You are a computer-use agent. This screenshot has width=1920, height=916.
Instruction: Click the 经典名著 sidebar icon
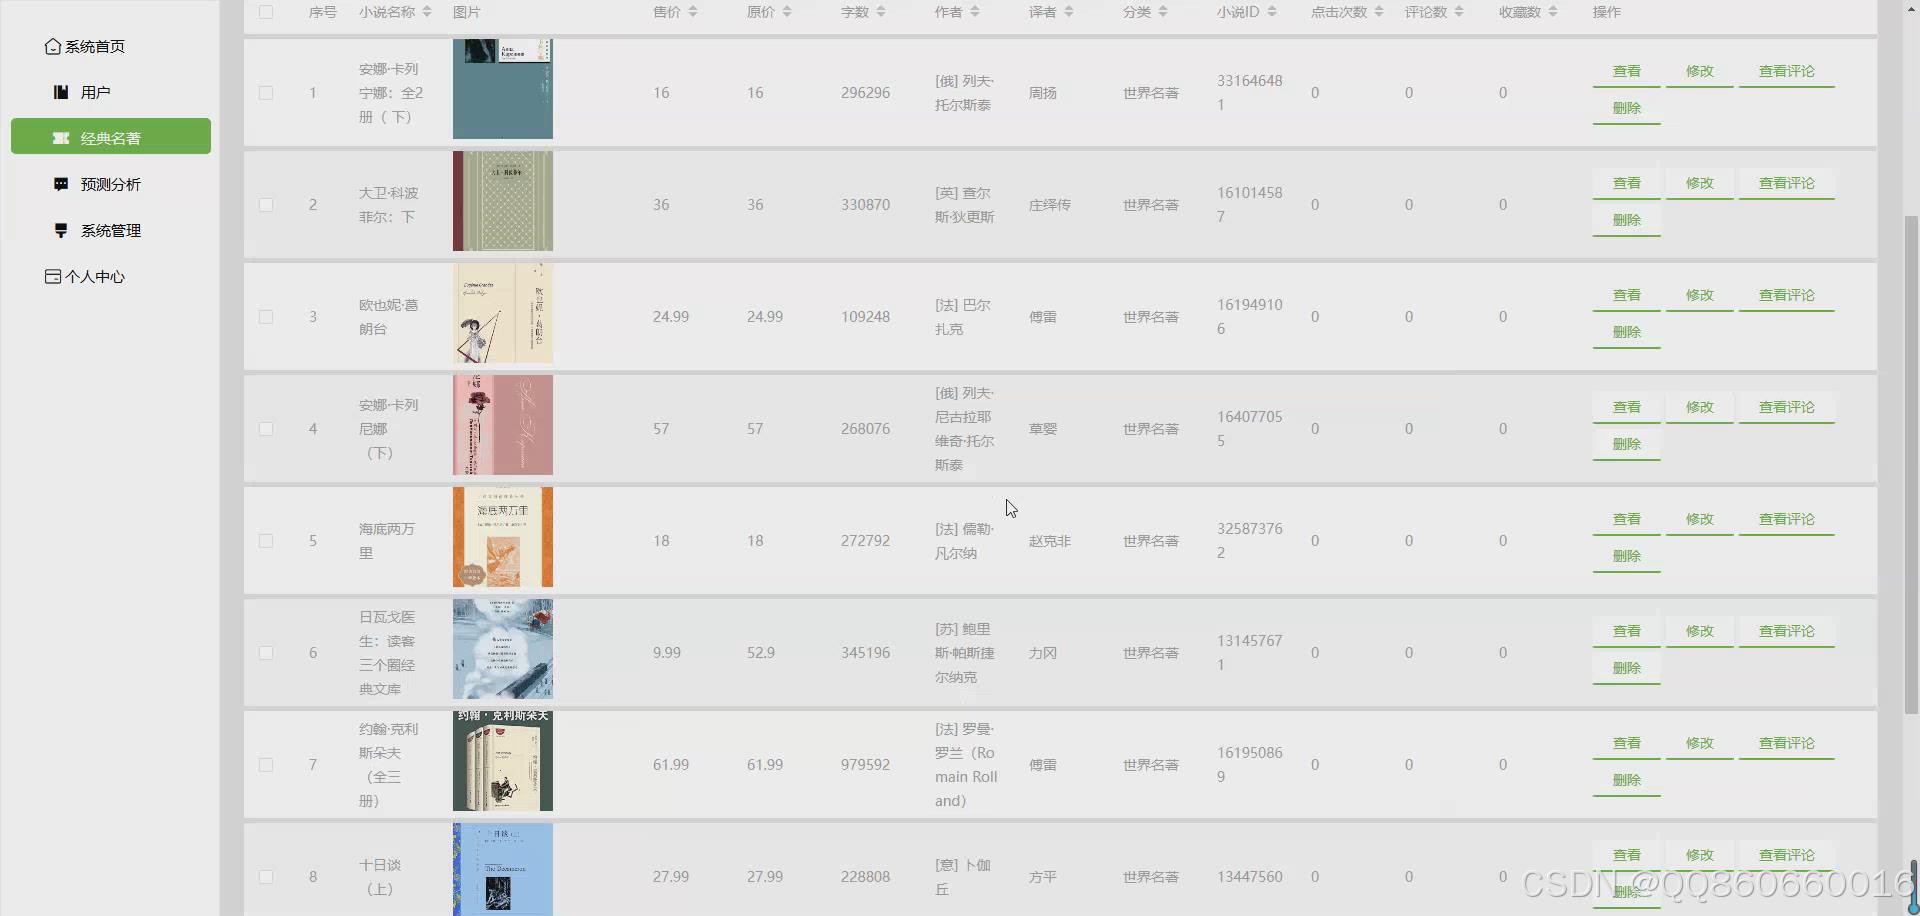pos(61,138)
